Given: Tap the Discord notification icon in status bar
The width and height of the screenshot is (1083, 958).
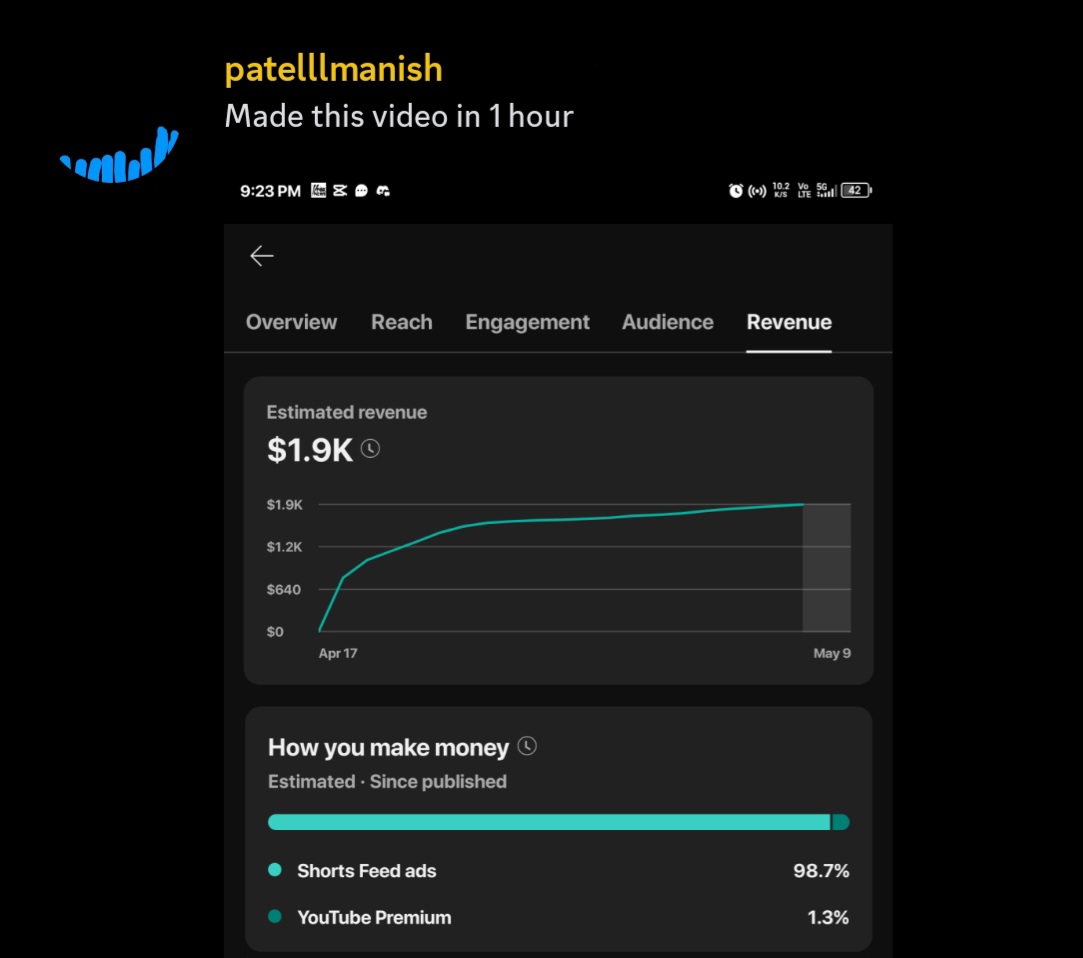Looking at the screenshot, I should (382, 191).
